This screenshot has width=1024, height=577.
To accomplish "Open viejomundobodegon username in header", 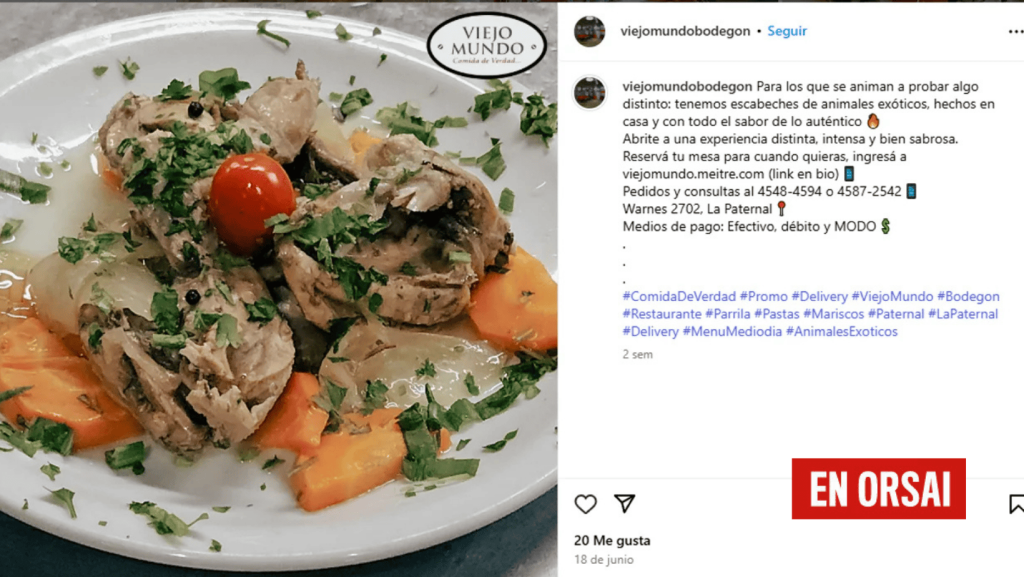I will tap(685, 31).
